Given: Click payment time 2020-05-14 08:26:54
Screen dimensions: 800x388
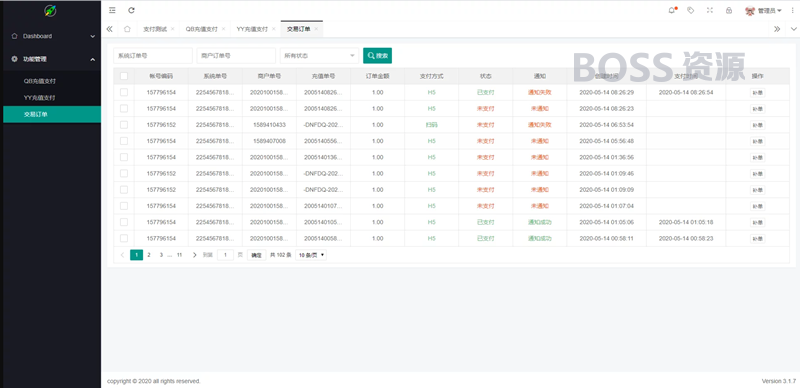Looking at the screenshot, I should pos(686,92).
